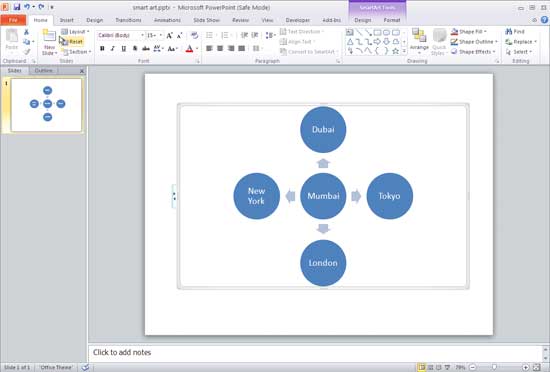Decrease font size with the shrink font icon
This screenshot has height=372, width=550.
179,35
